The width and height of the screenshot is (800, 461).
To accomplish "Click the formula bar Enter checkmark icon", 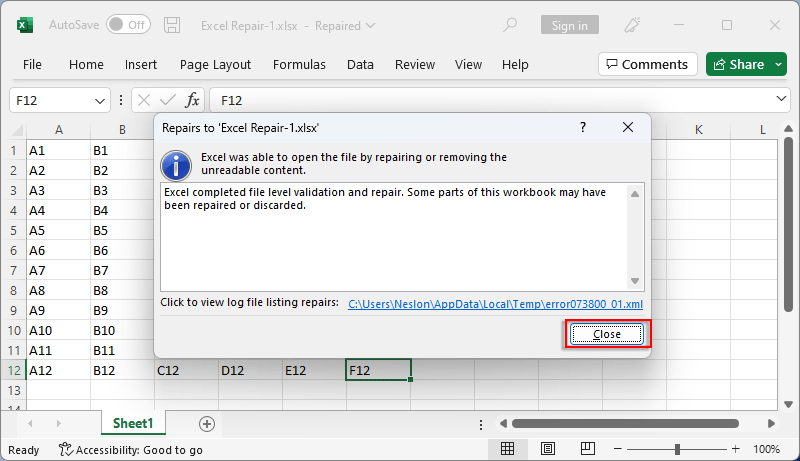I will [167, 100].
